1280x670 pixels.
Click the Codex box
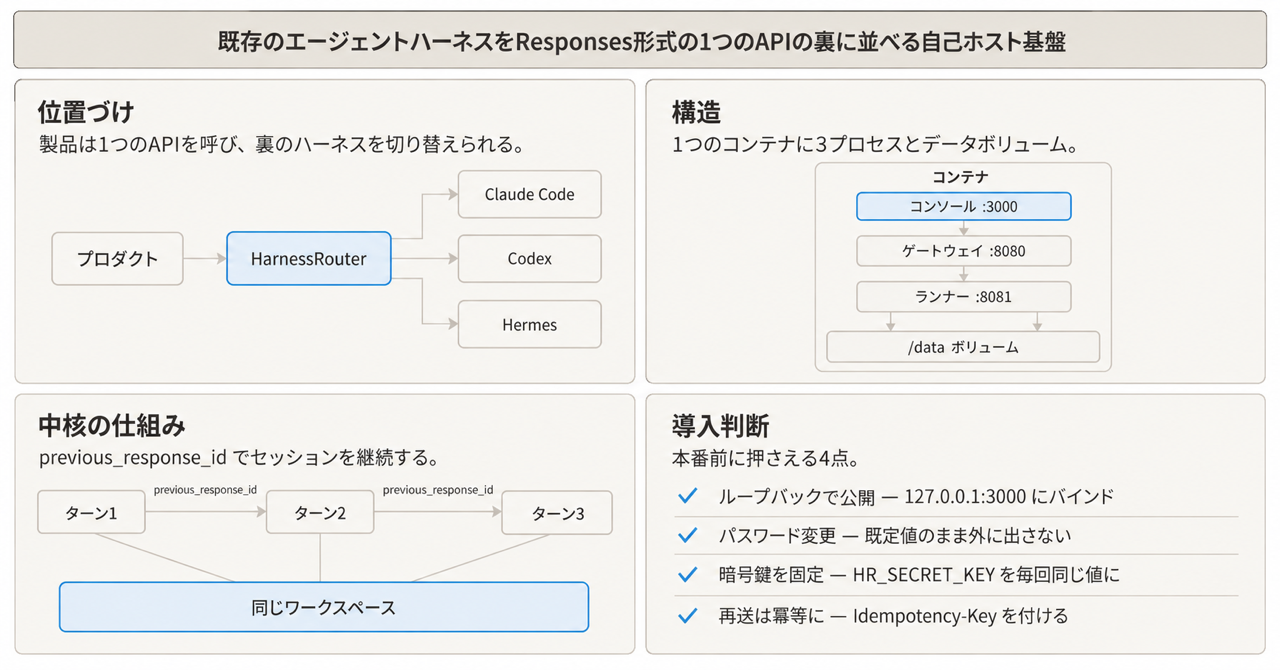[530, 259]
